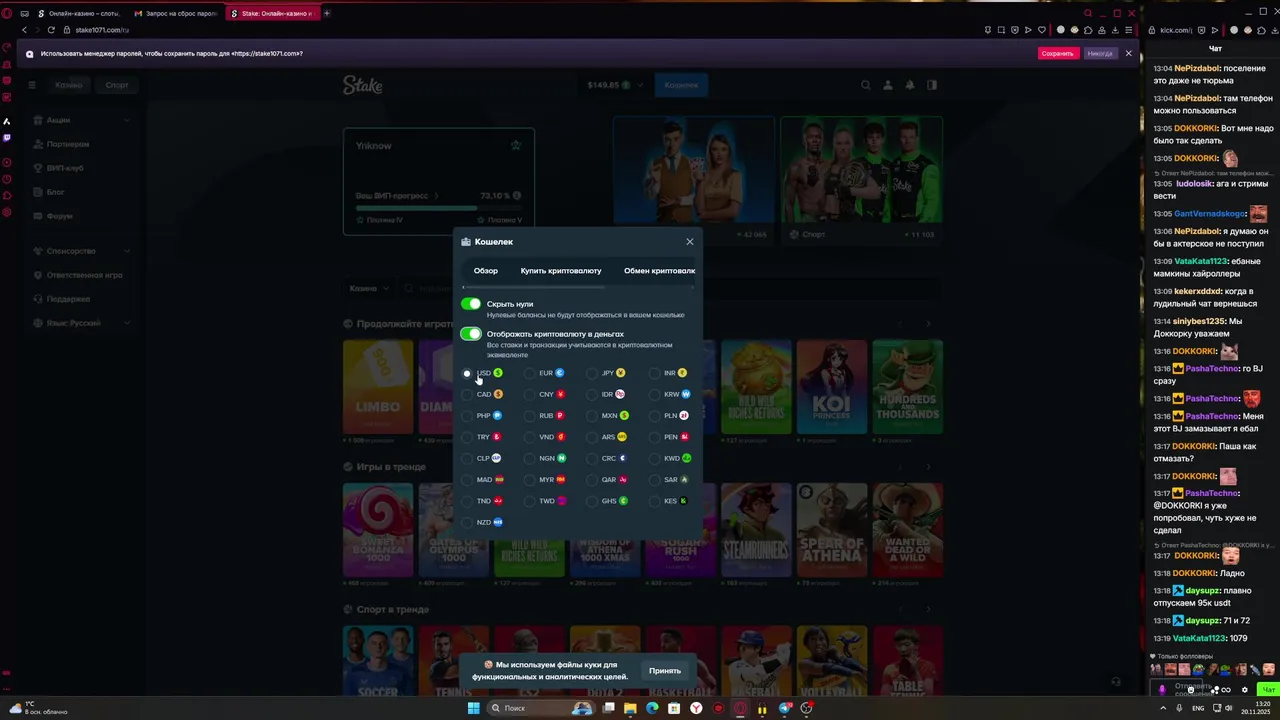
Task: Open the ВИП-клуб sidebar item
Action: (65, 168)
